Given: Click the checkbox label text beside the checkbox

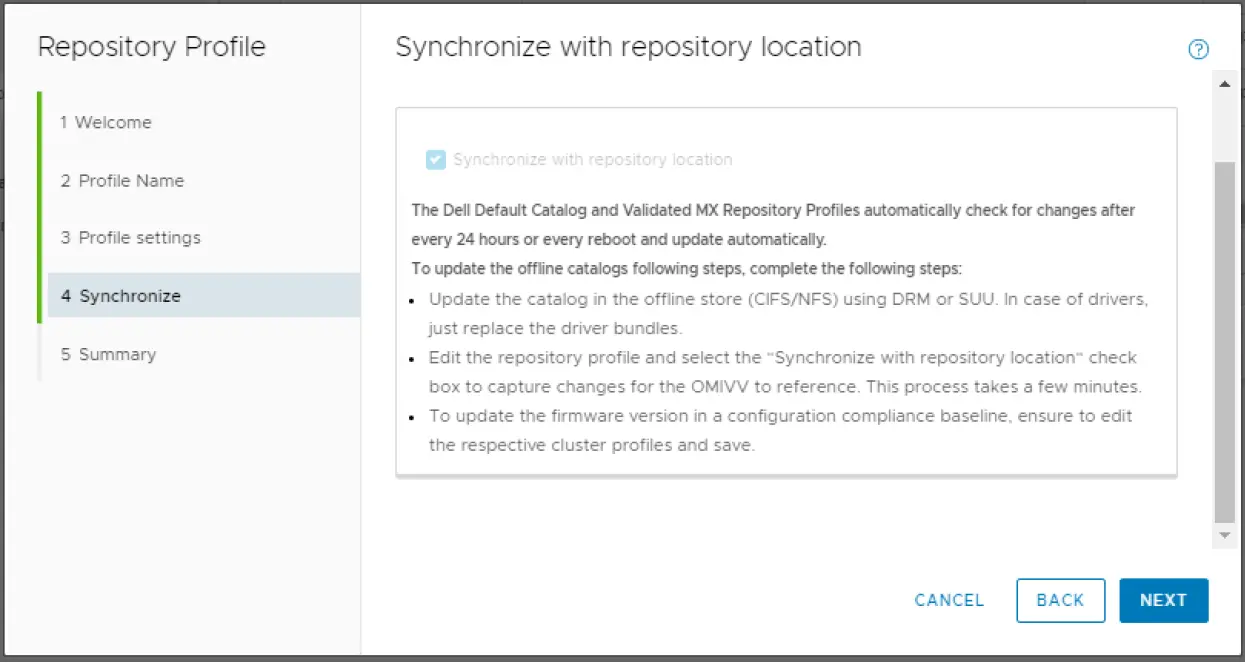Looking at the screenshot, I should (592, 160).
